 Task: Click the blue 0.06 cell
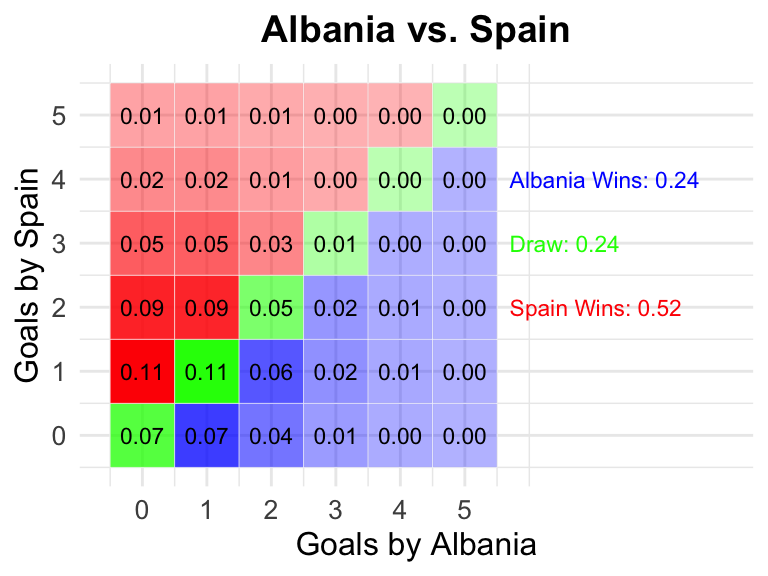pyautogui.click(x=271, y=372)
